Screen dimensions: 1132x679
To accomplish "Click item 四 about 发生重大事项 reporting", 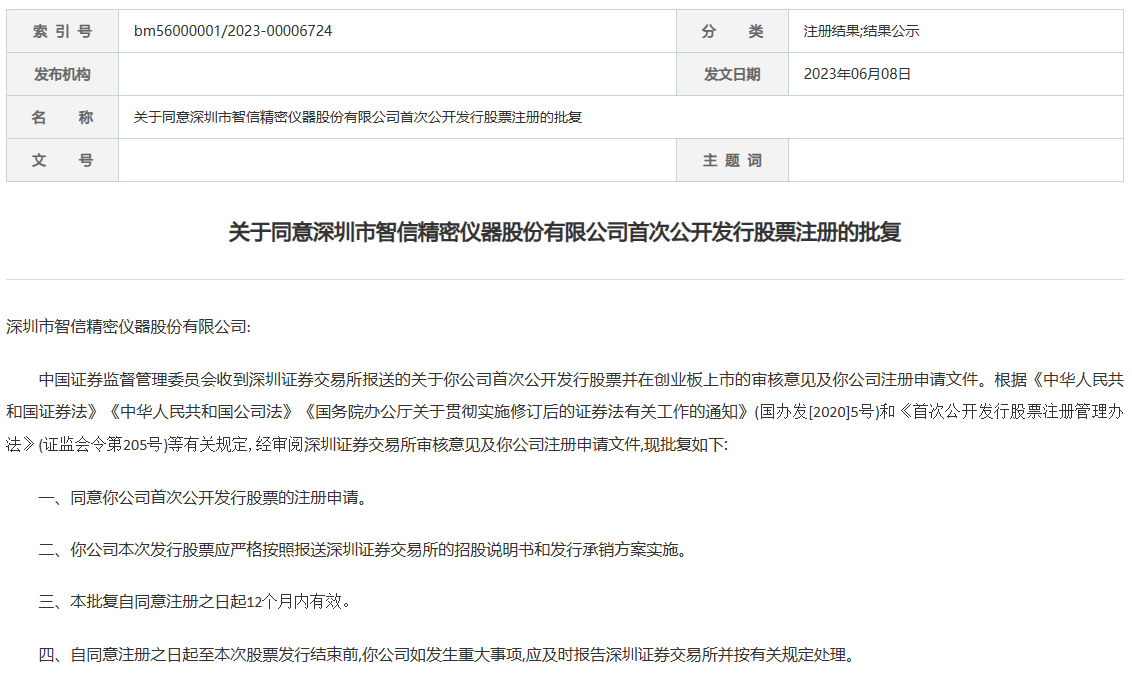I will click(x=448, y=655).
